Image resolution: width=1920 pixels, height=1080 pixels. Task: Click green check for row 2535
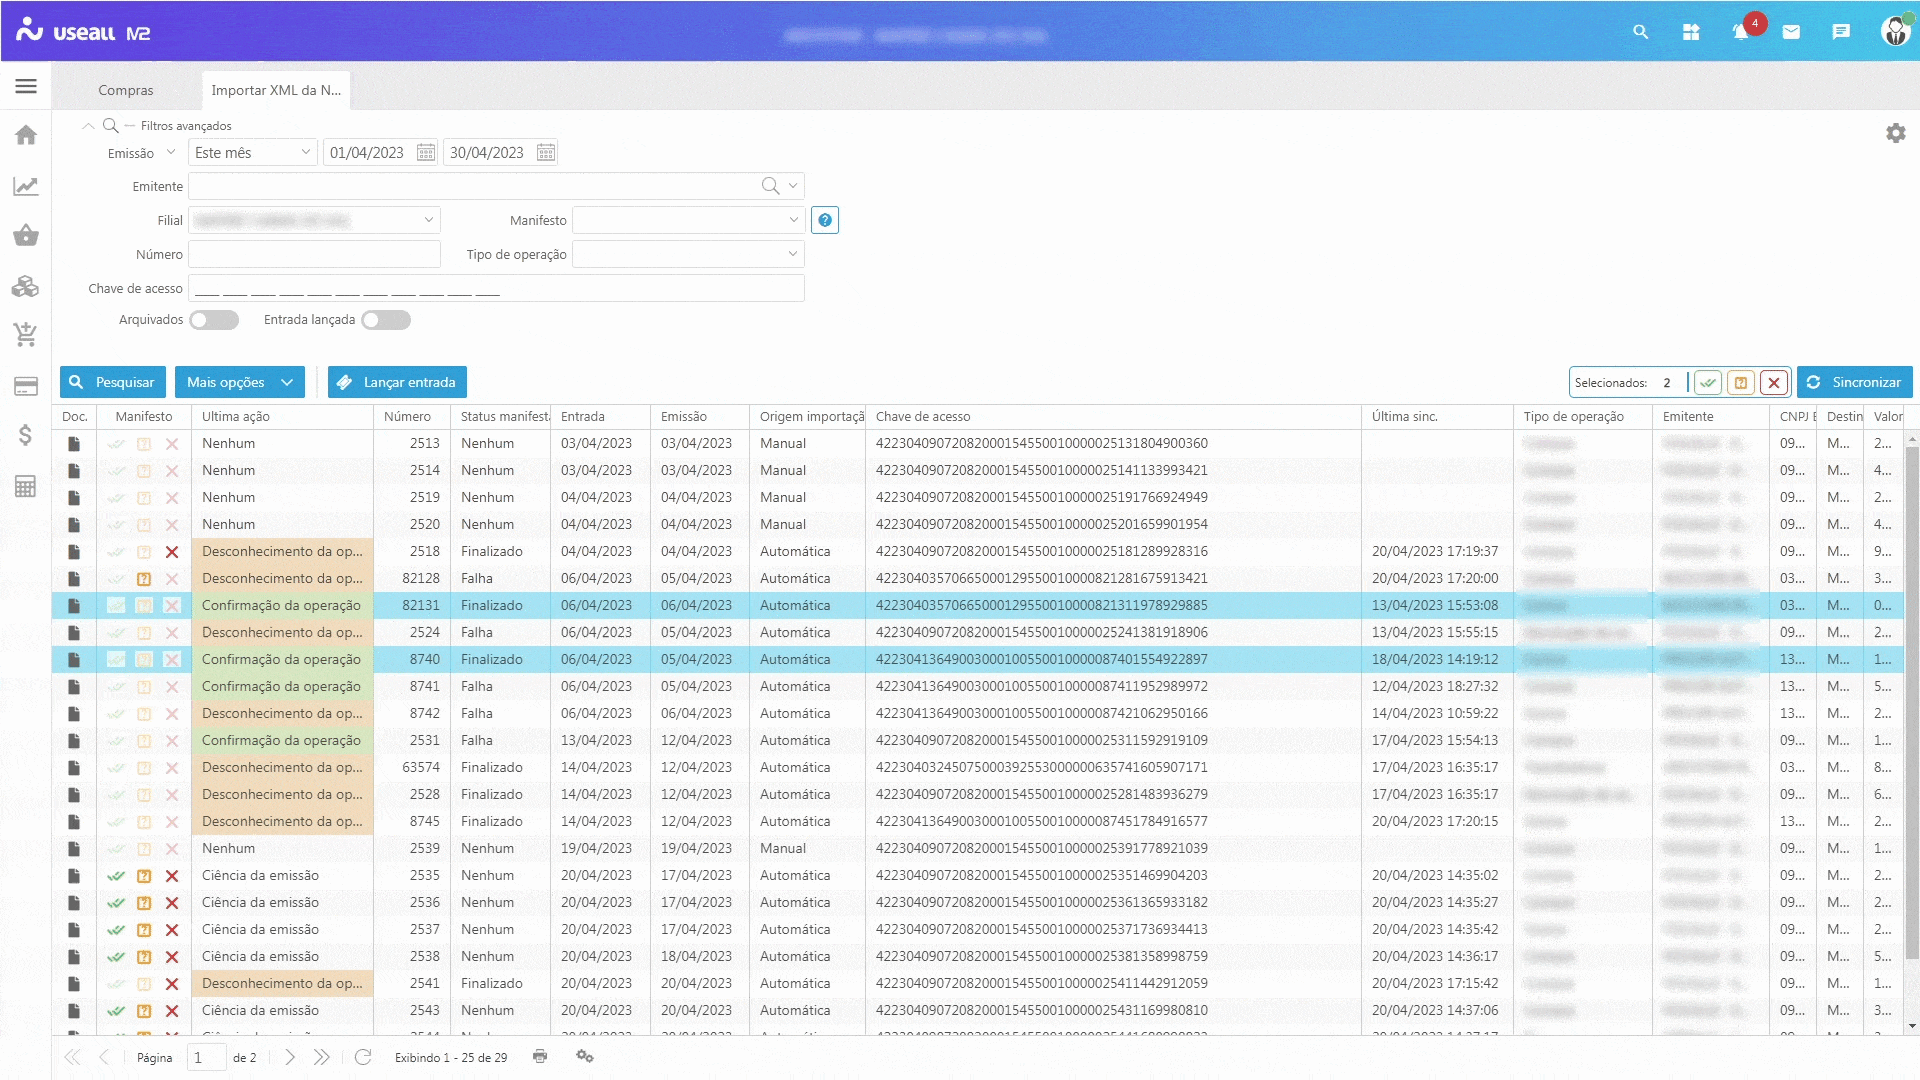tap(116, 876)
